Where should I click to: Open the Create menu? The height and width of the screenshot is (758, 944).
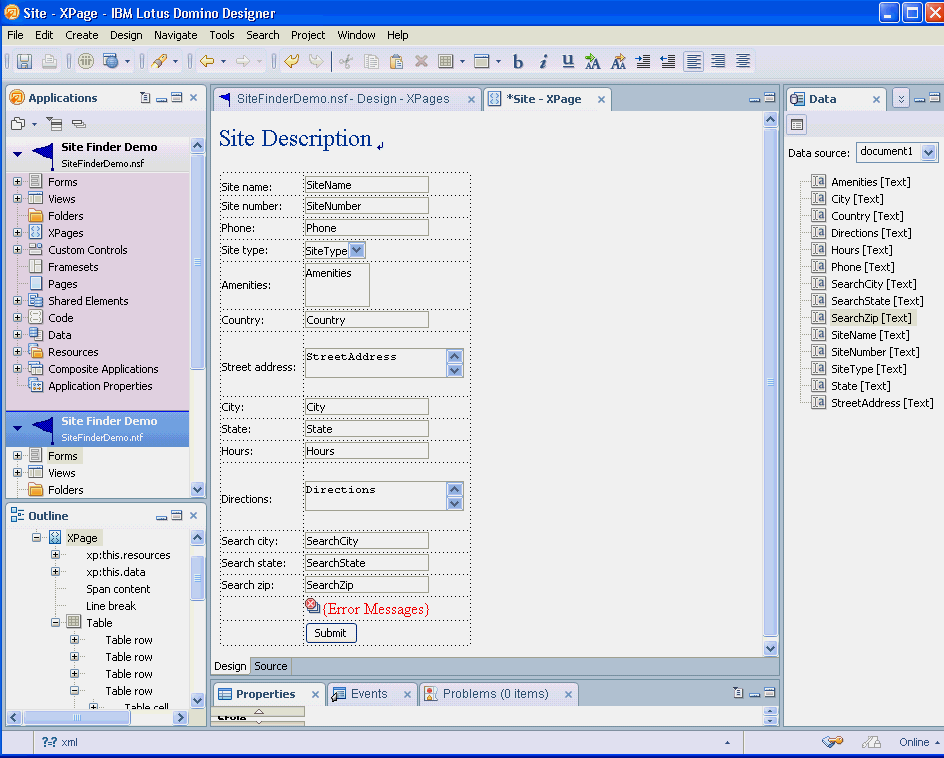coord(82,35)
